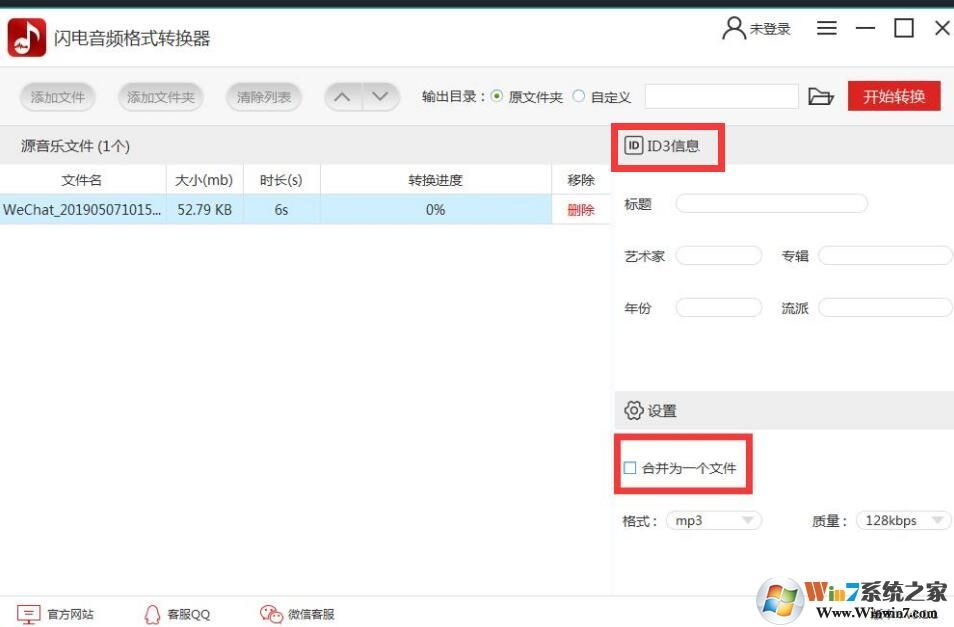The width and height of the screenshot is (954, 627).
Task: Open the ID3信息 panel icon
Action: (634, 145)
